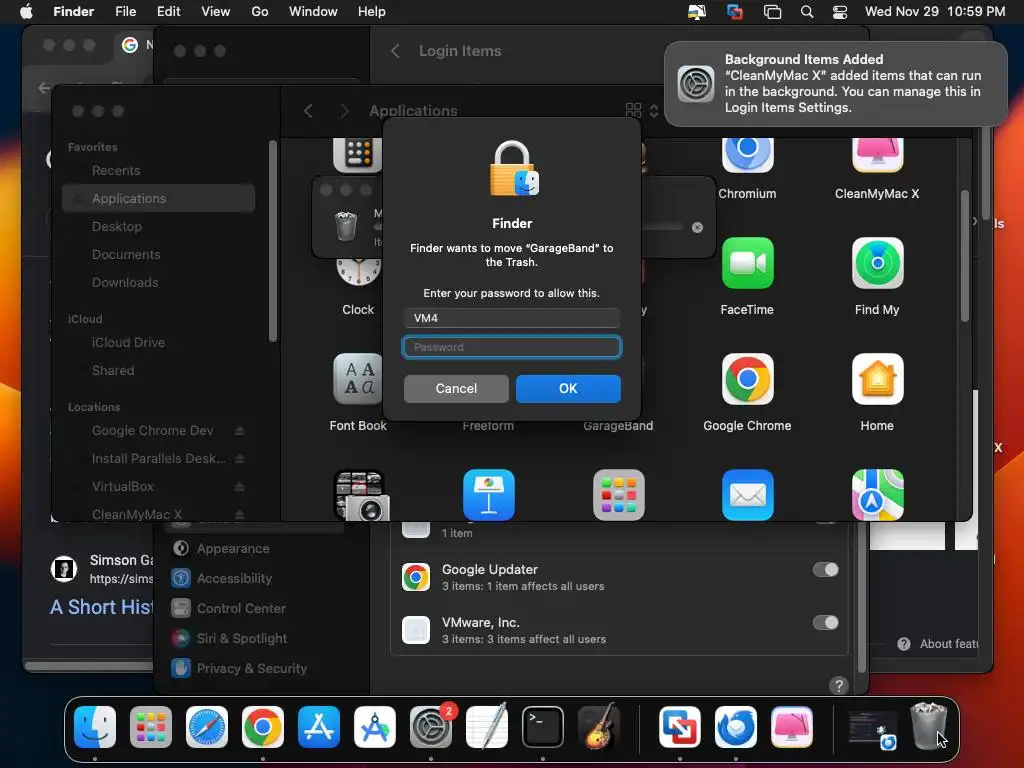This screenshot has width=1024, height=768.
Task: Select the Maps app icon
Action: [x=877, y=494]
